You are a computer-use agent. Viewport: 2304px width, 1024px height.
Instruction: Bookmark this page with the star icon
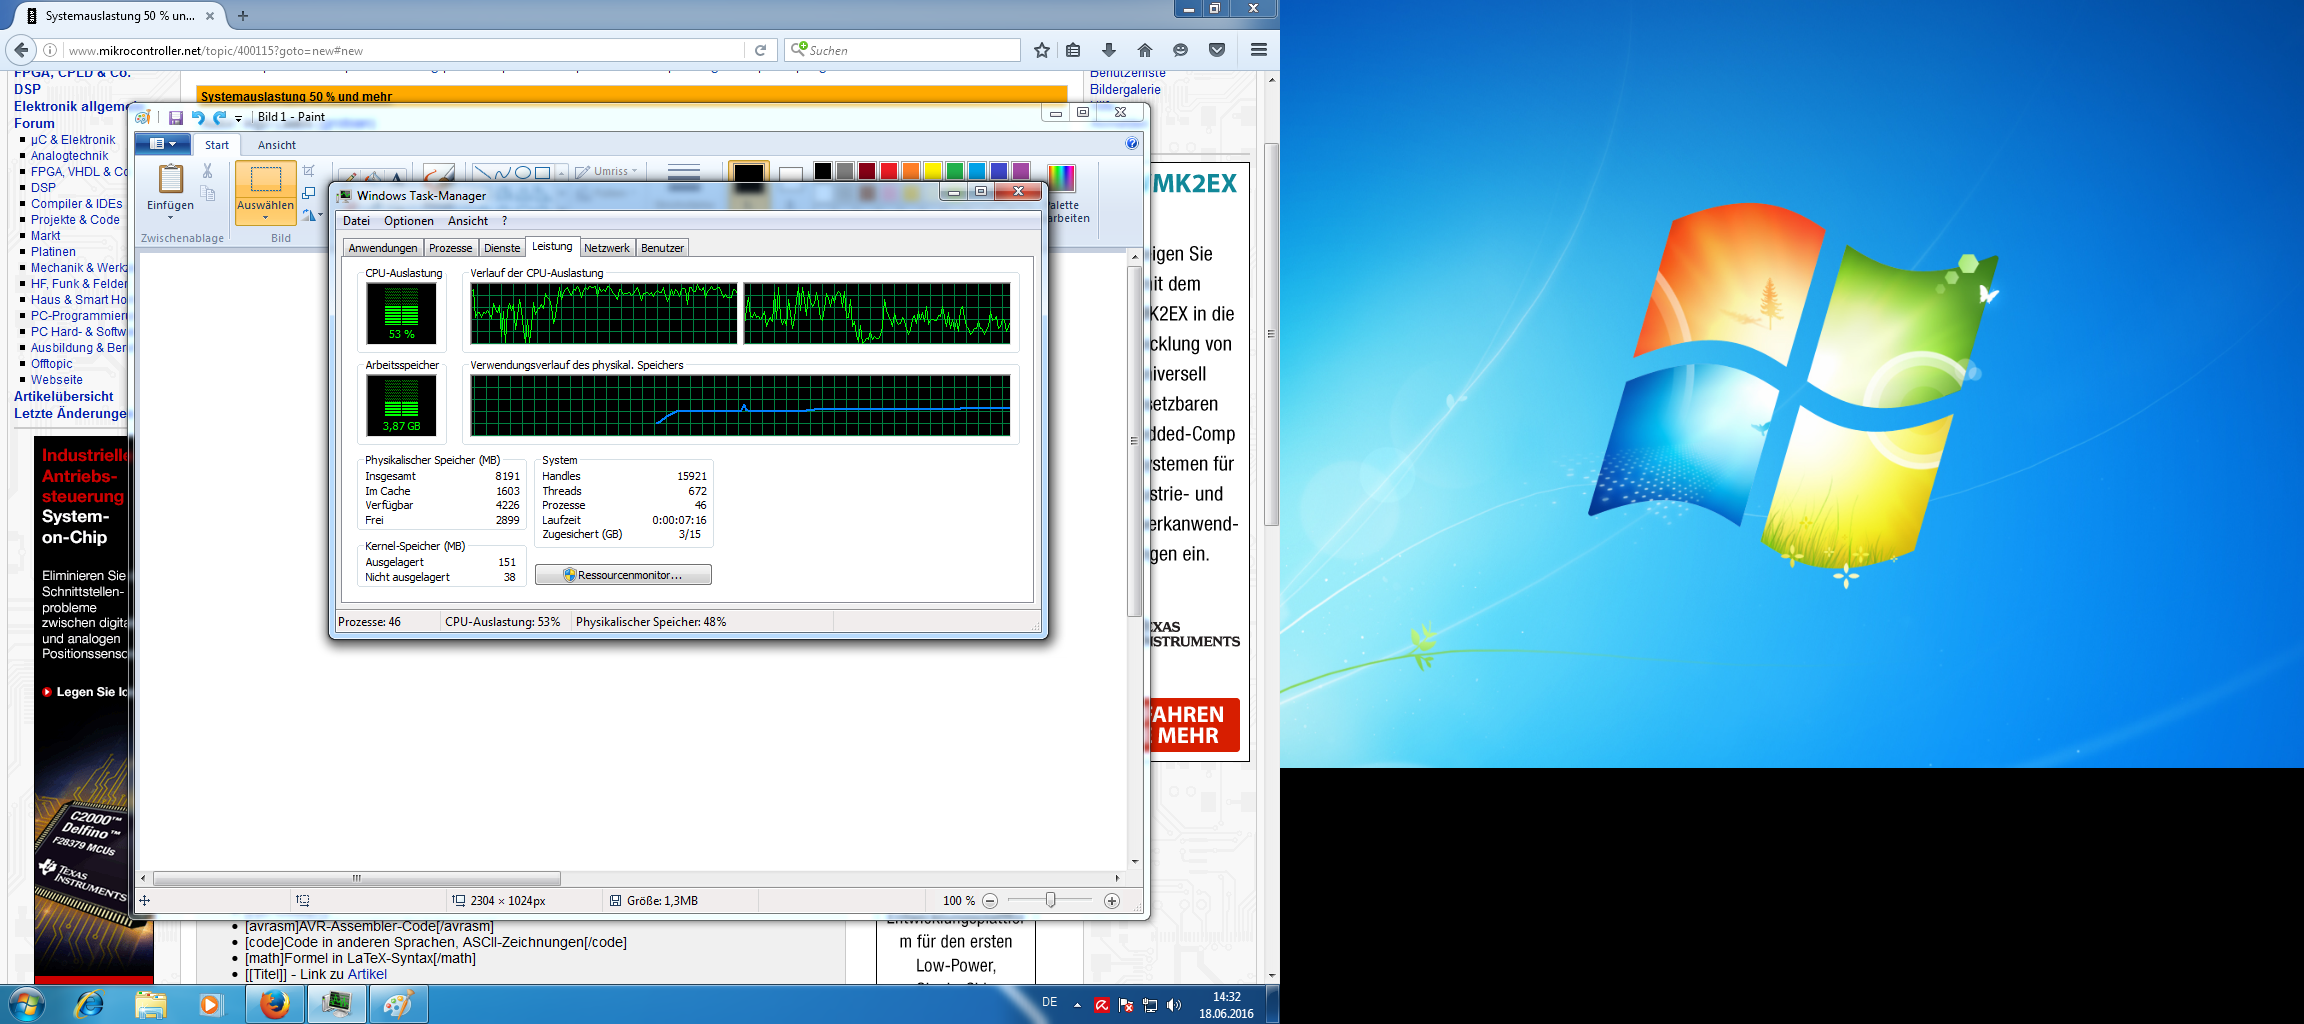1042,50
